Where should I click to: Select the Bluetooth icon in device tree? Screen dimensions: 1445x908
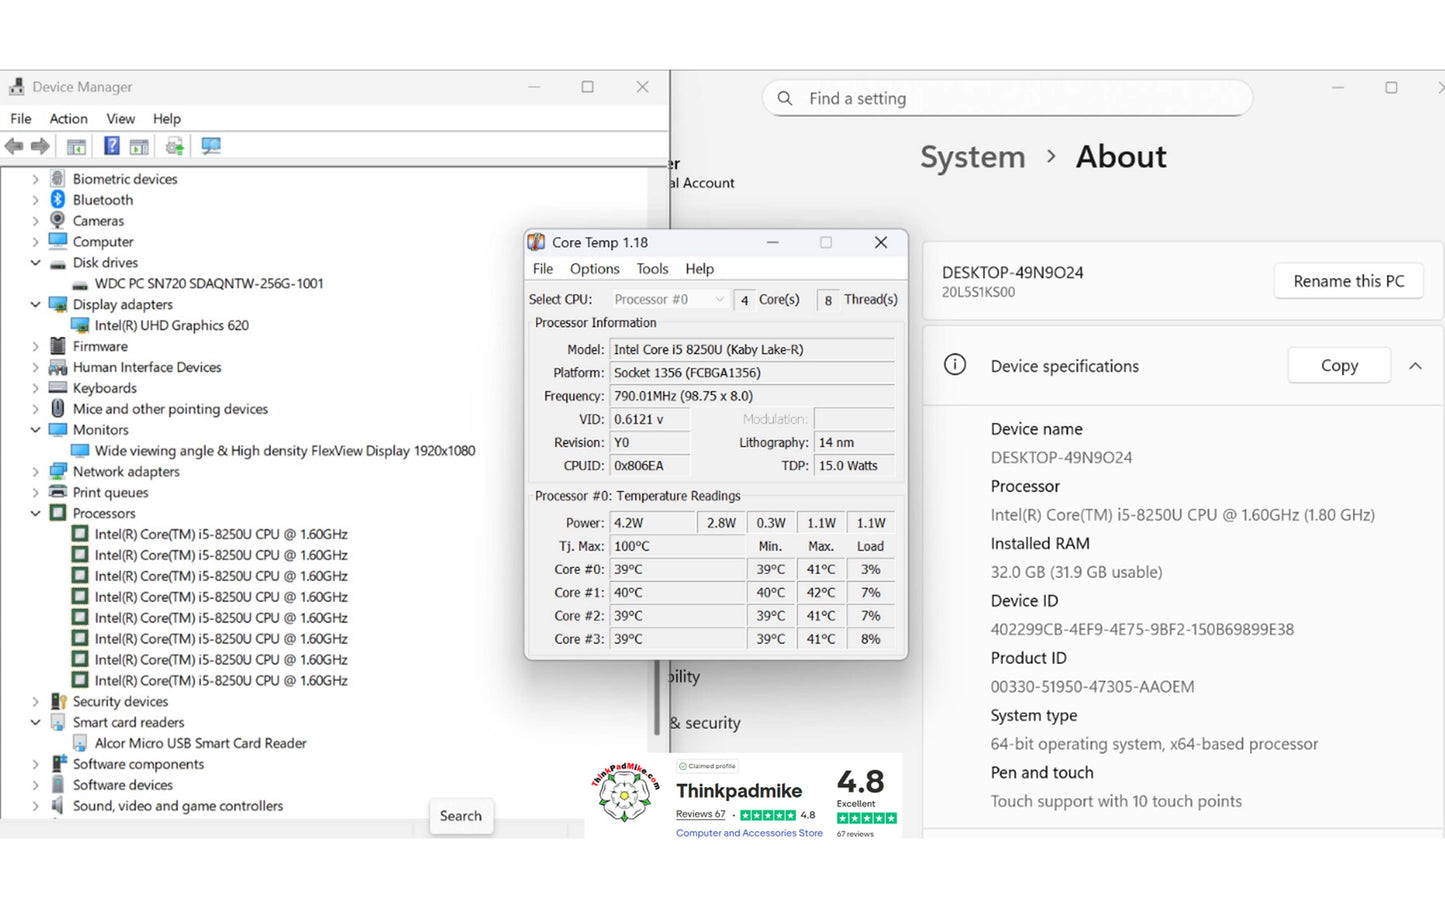coord(58,200)
